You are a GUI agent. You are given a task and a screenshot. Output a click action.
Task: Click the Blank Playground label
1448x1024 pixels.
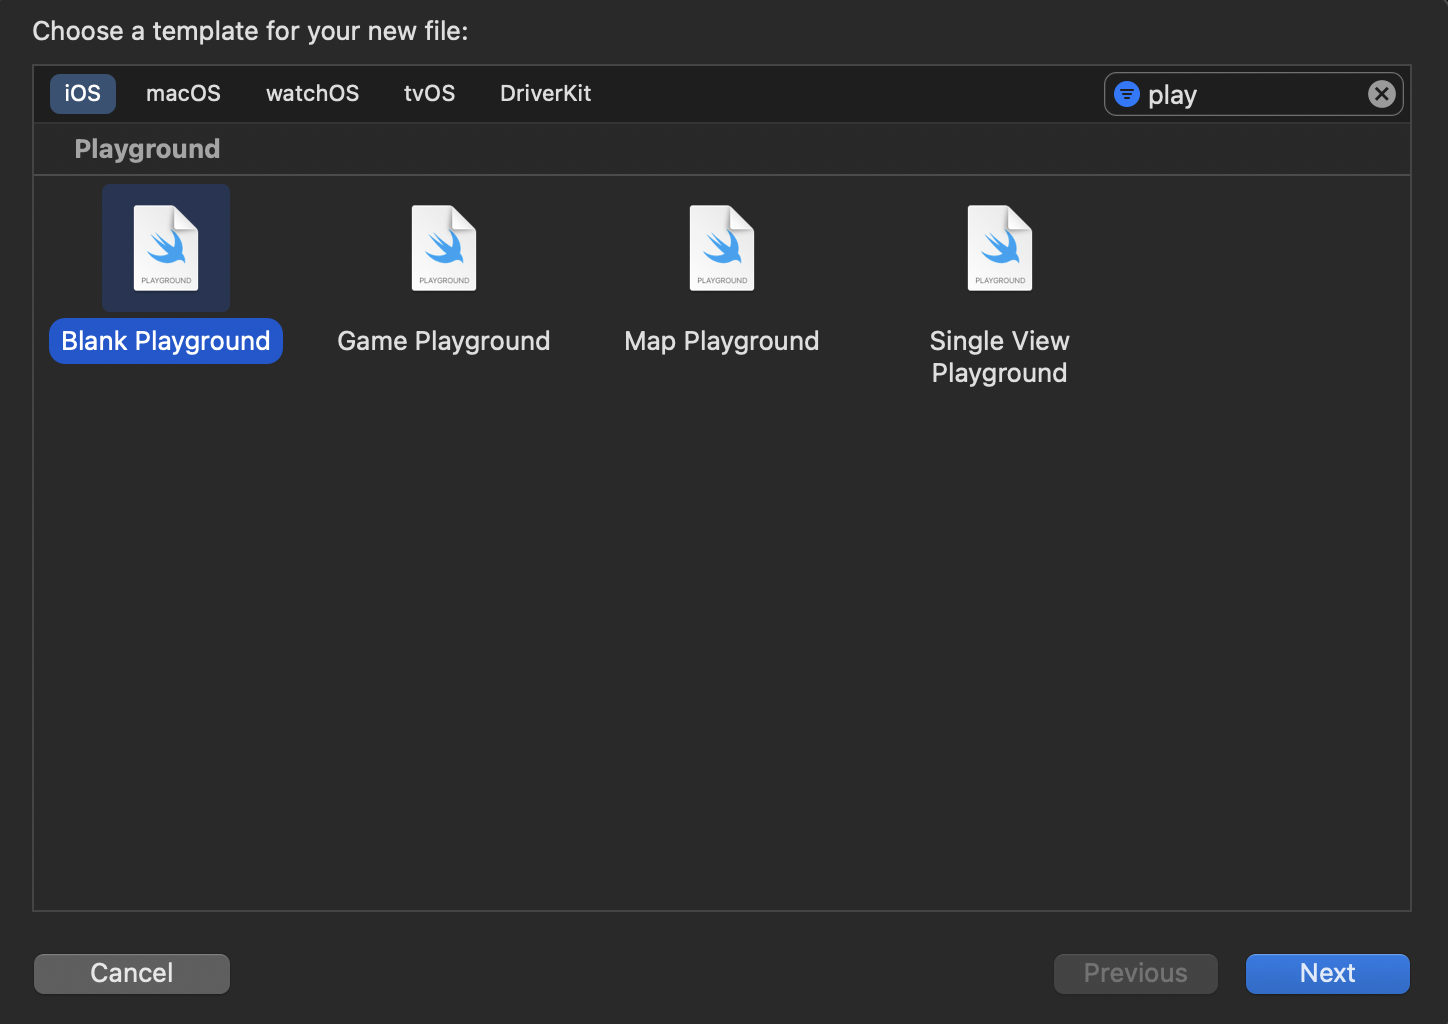pyautogui.click(x=166, y=341)
